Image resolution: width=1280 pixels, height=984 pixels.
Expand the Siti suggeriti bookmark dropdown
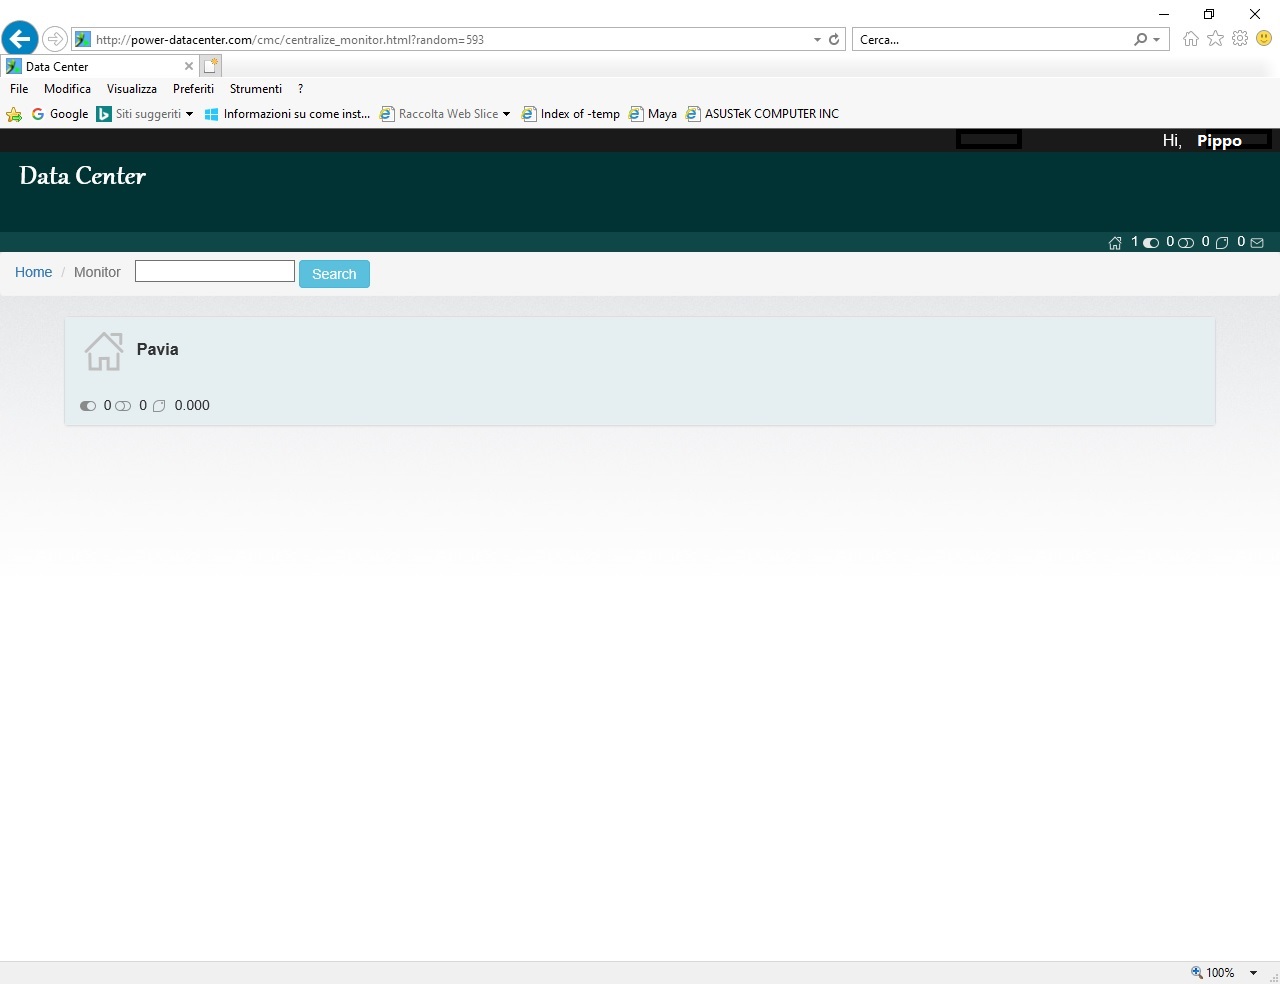(189, 114)
